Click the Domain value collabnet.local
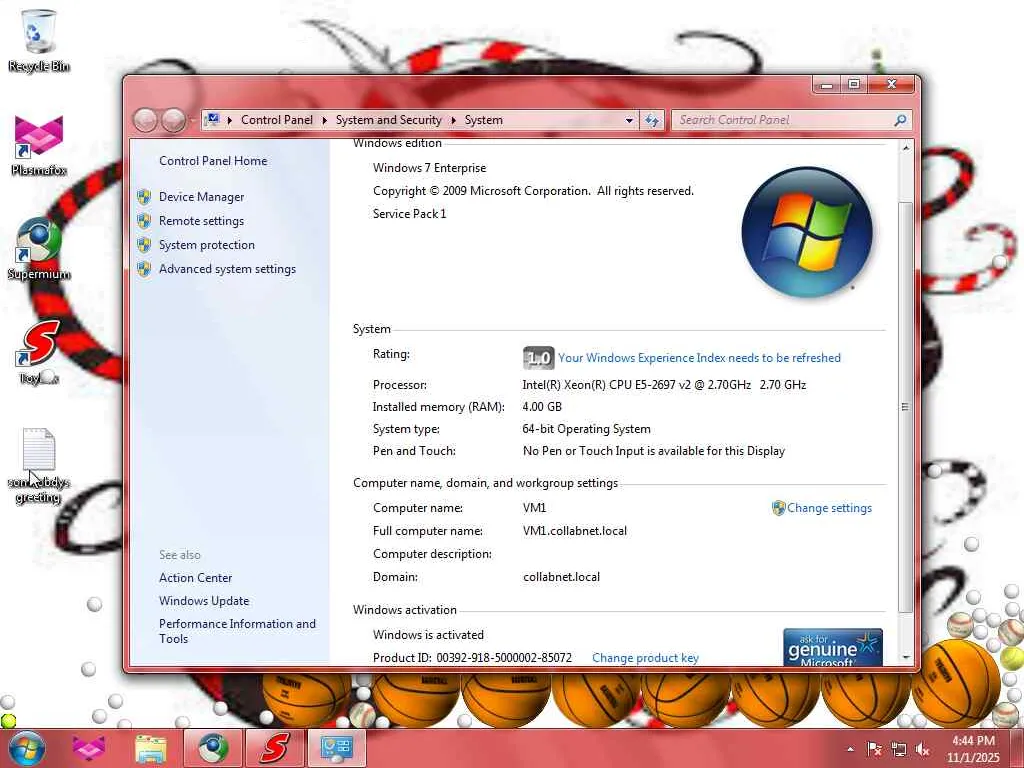The image size is (1024, 768). [561, 577]
